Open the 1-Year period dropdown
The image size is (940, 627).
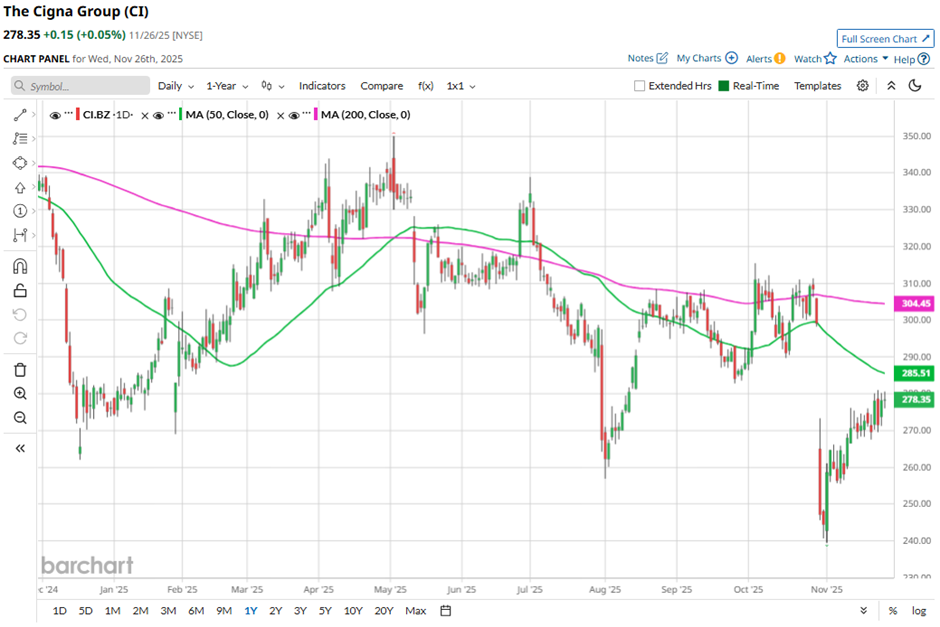coord(227,86)
